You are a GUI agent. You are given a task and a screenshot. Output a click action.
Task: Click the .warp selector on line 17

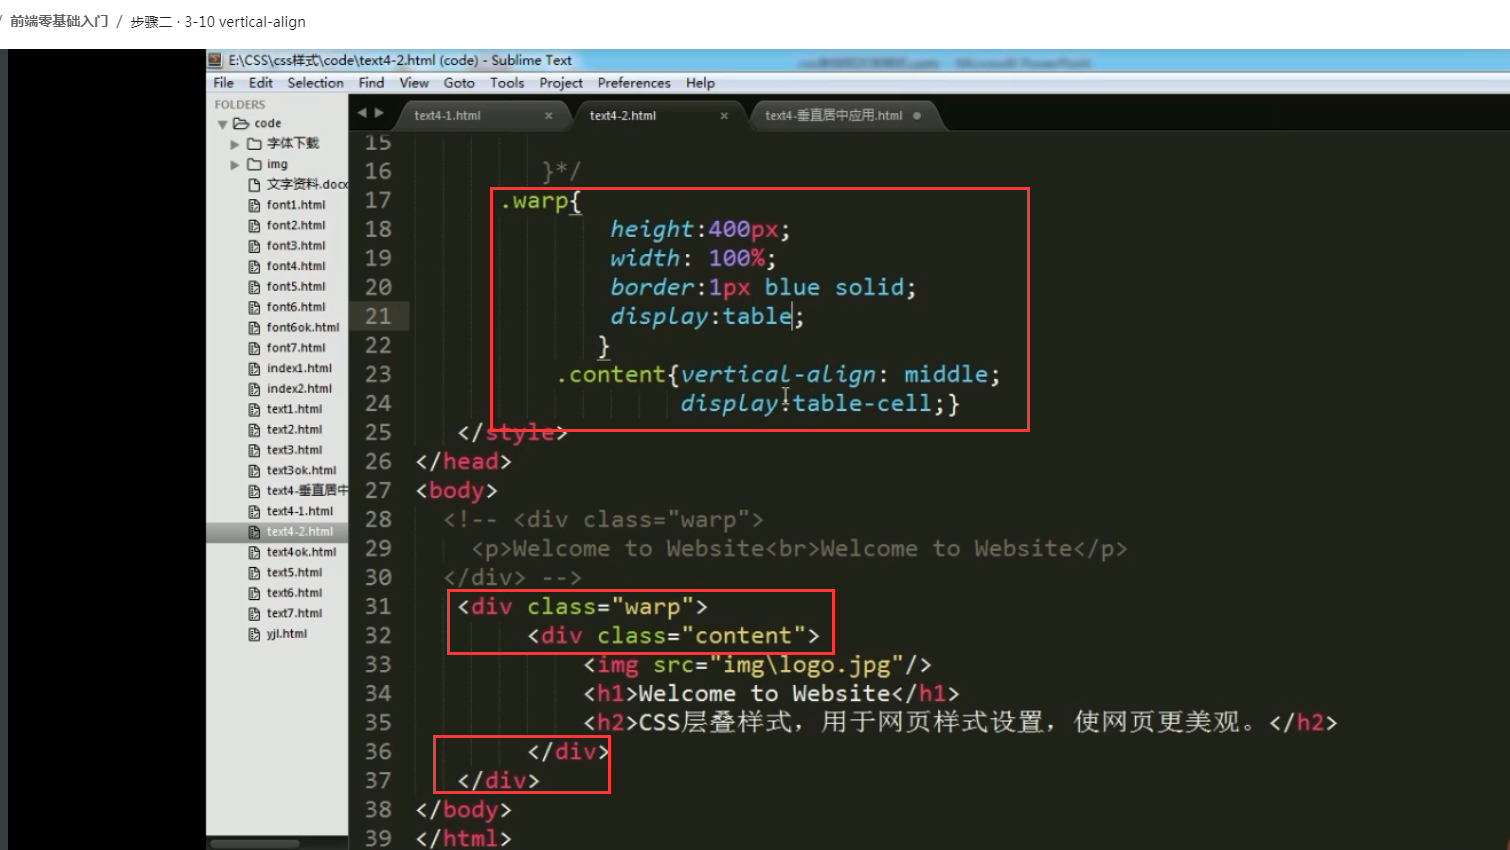pyautogui.click(x=534, y=201)
